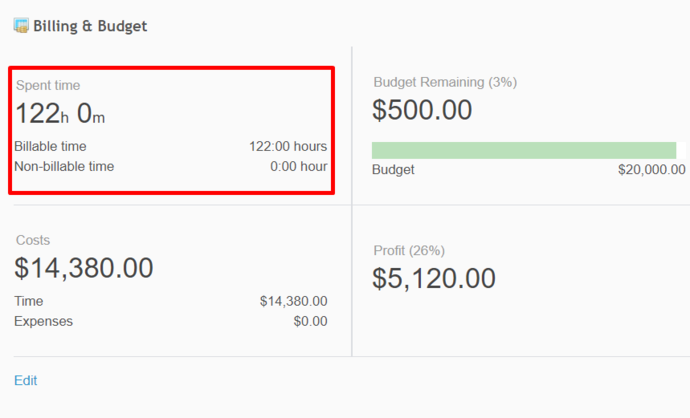Click the 122h 0m spent time value
Viewport: 690px width, 418px height.
tap(60, 114)
